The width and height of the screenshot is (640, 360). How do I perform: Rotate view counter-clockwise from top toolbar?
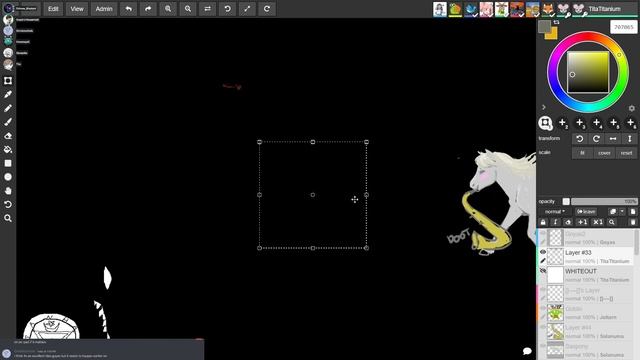point(227,9)
